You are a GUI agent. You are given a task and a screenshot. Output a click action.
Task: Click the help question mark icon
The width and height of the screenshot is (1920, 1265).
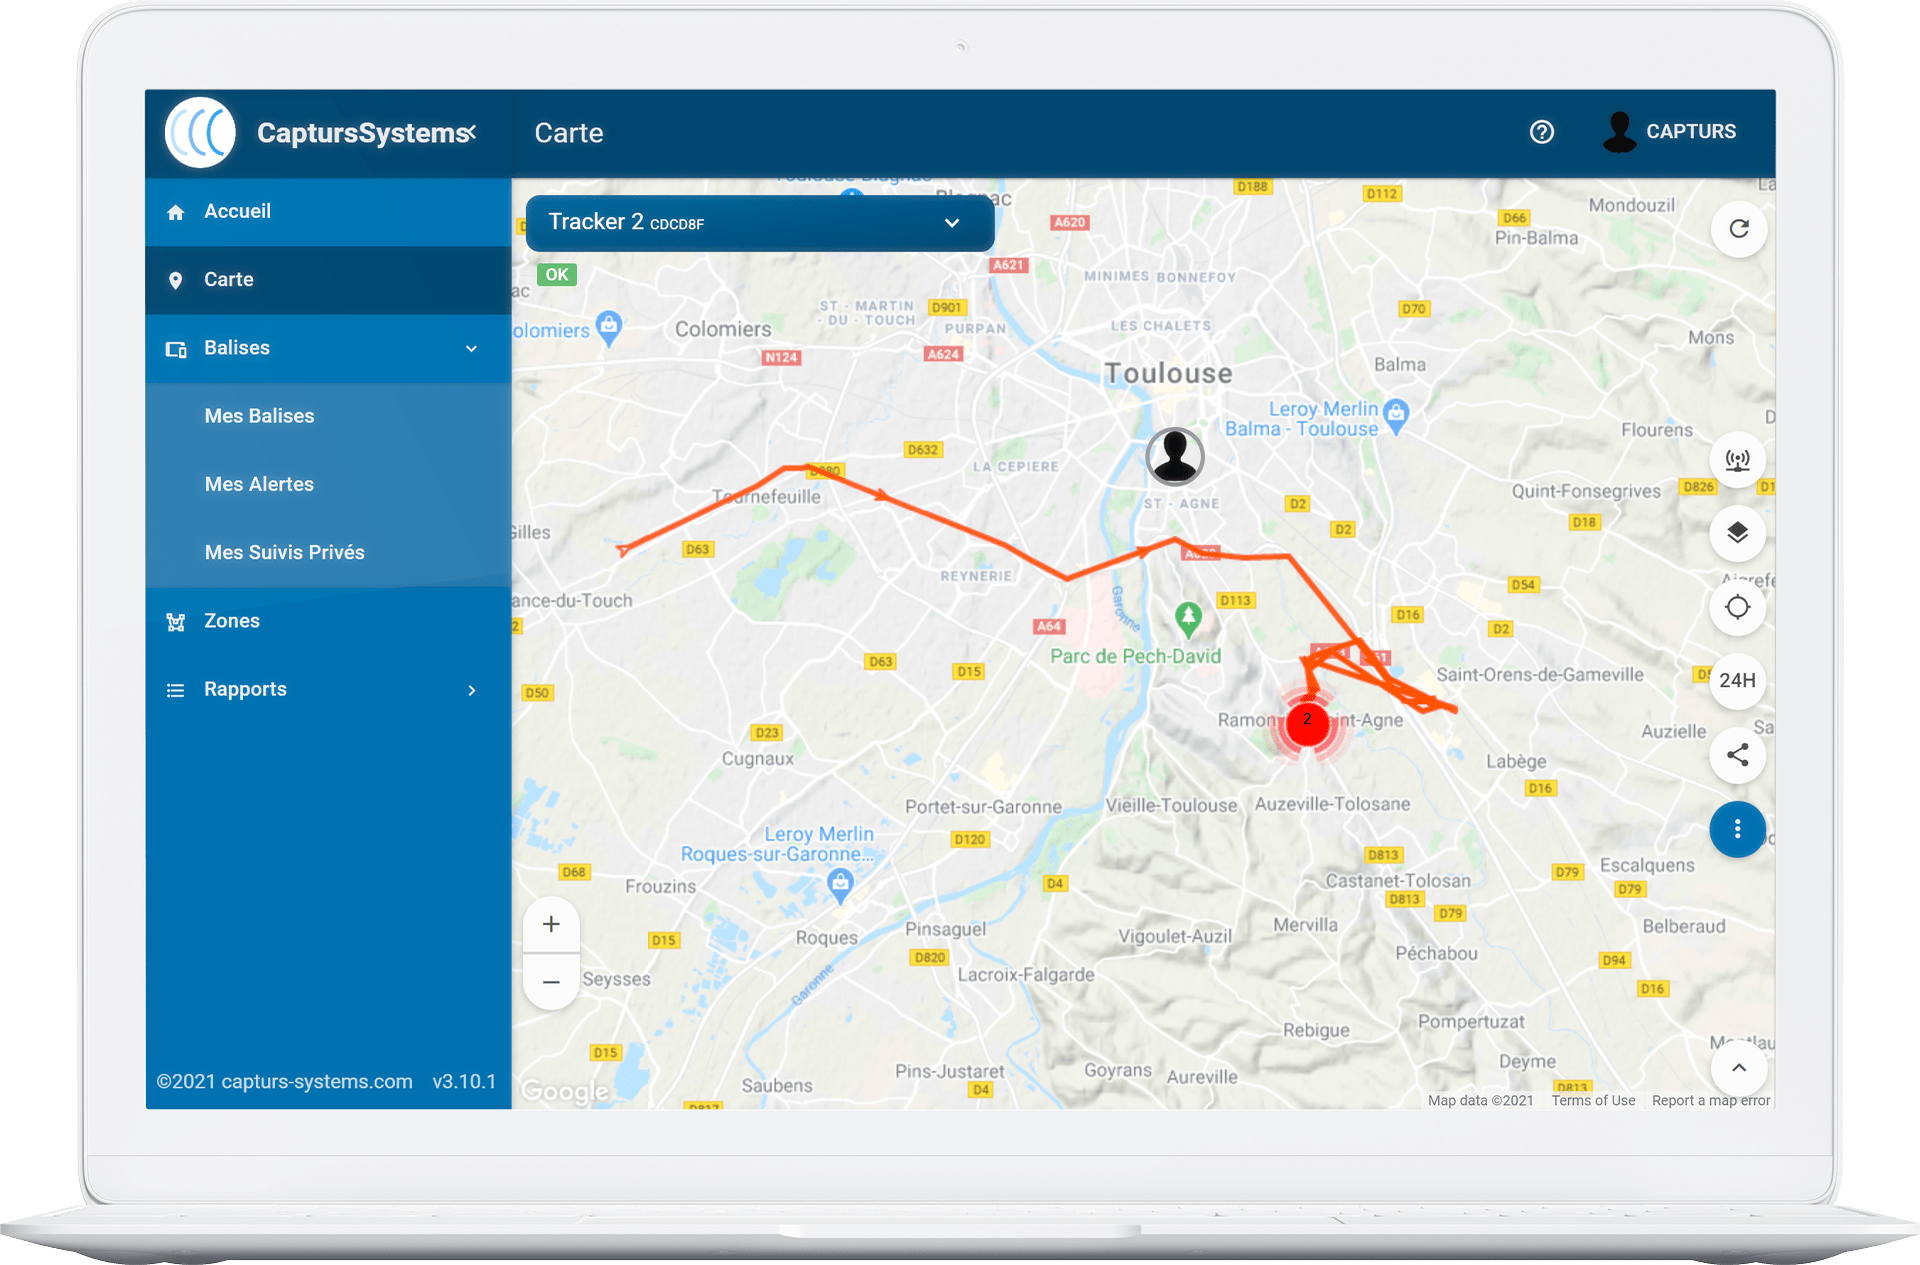point(1542,132)
